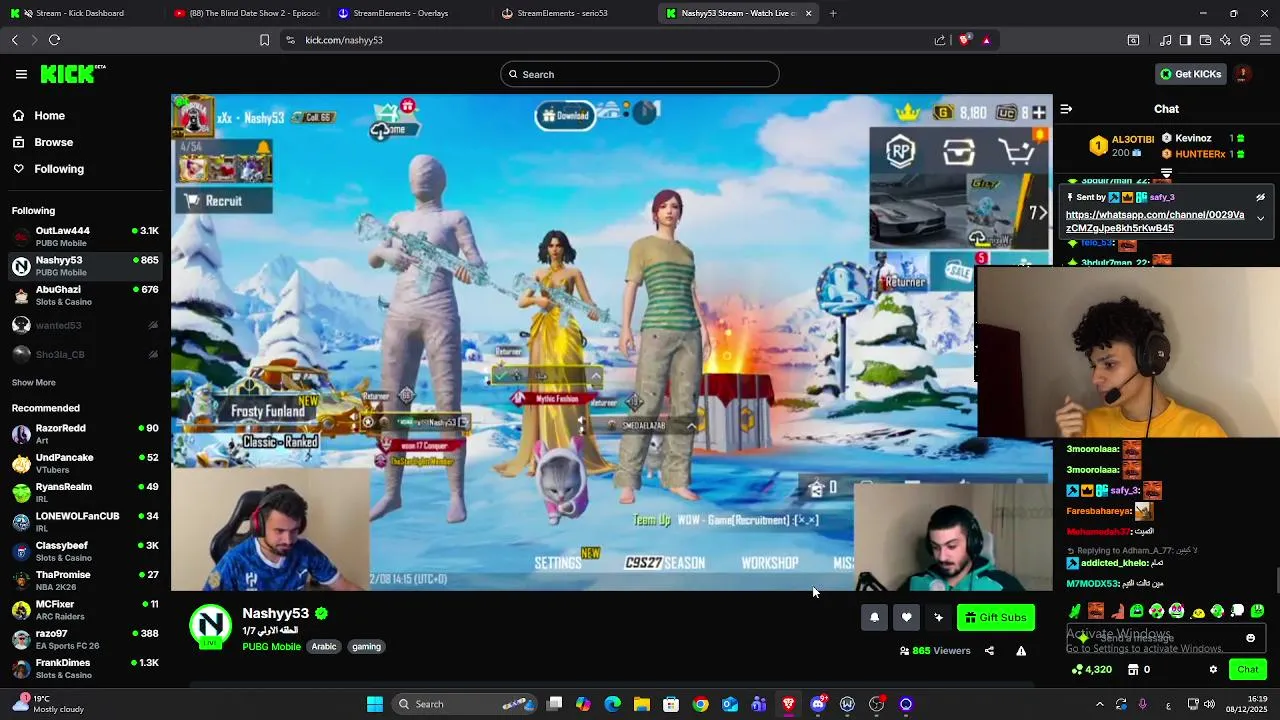Send message with green Chat button

click(x=1248, y=670)
